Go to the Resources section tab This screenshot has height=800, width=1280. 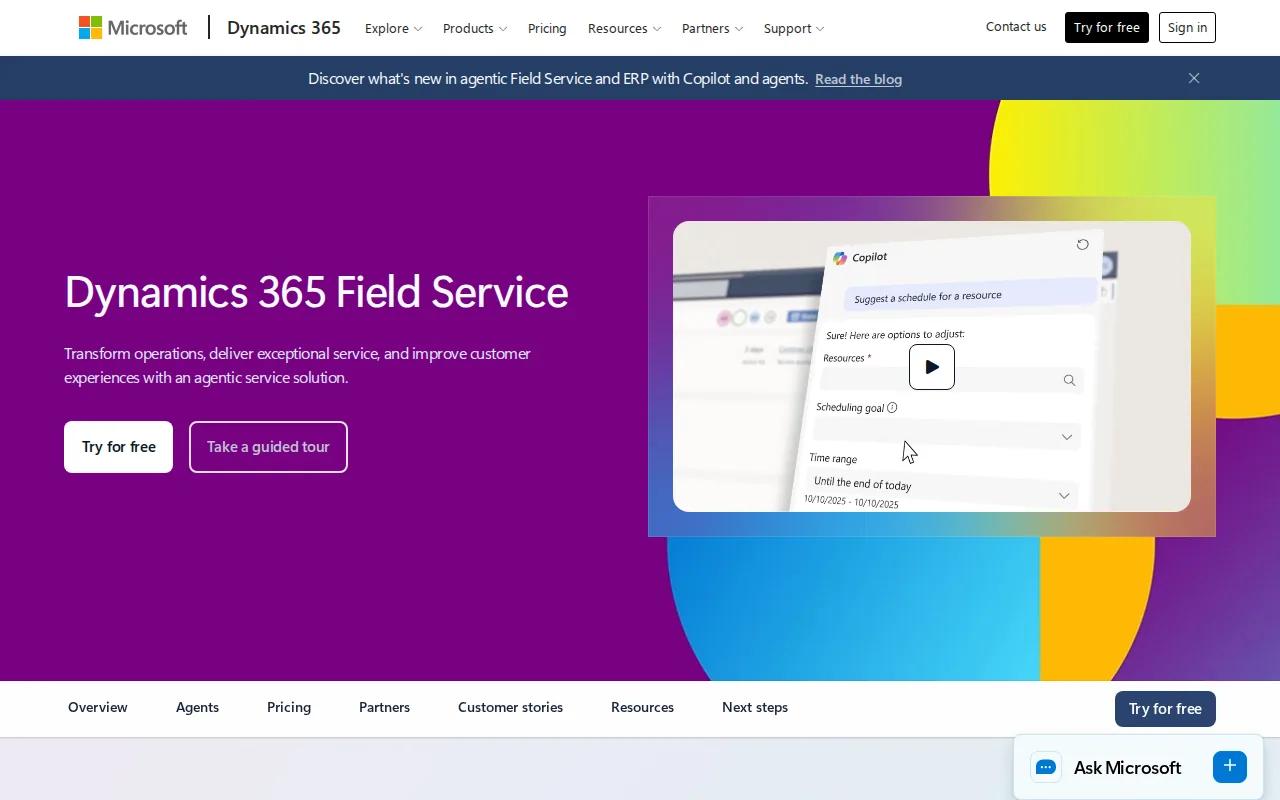pos(642,707)
